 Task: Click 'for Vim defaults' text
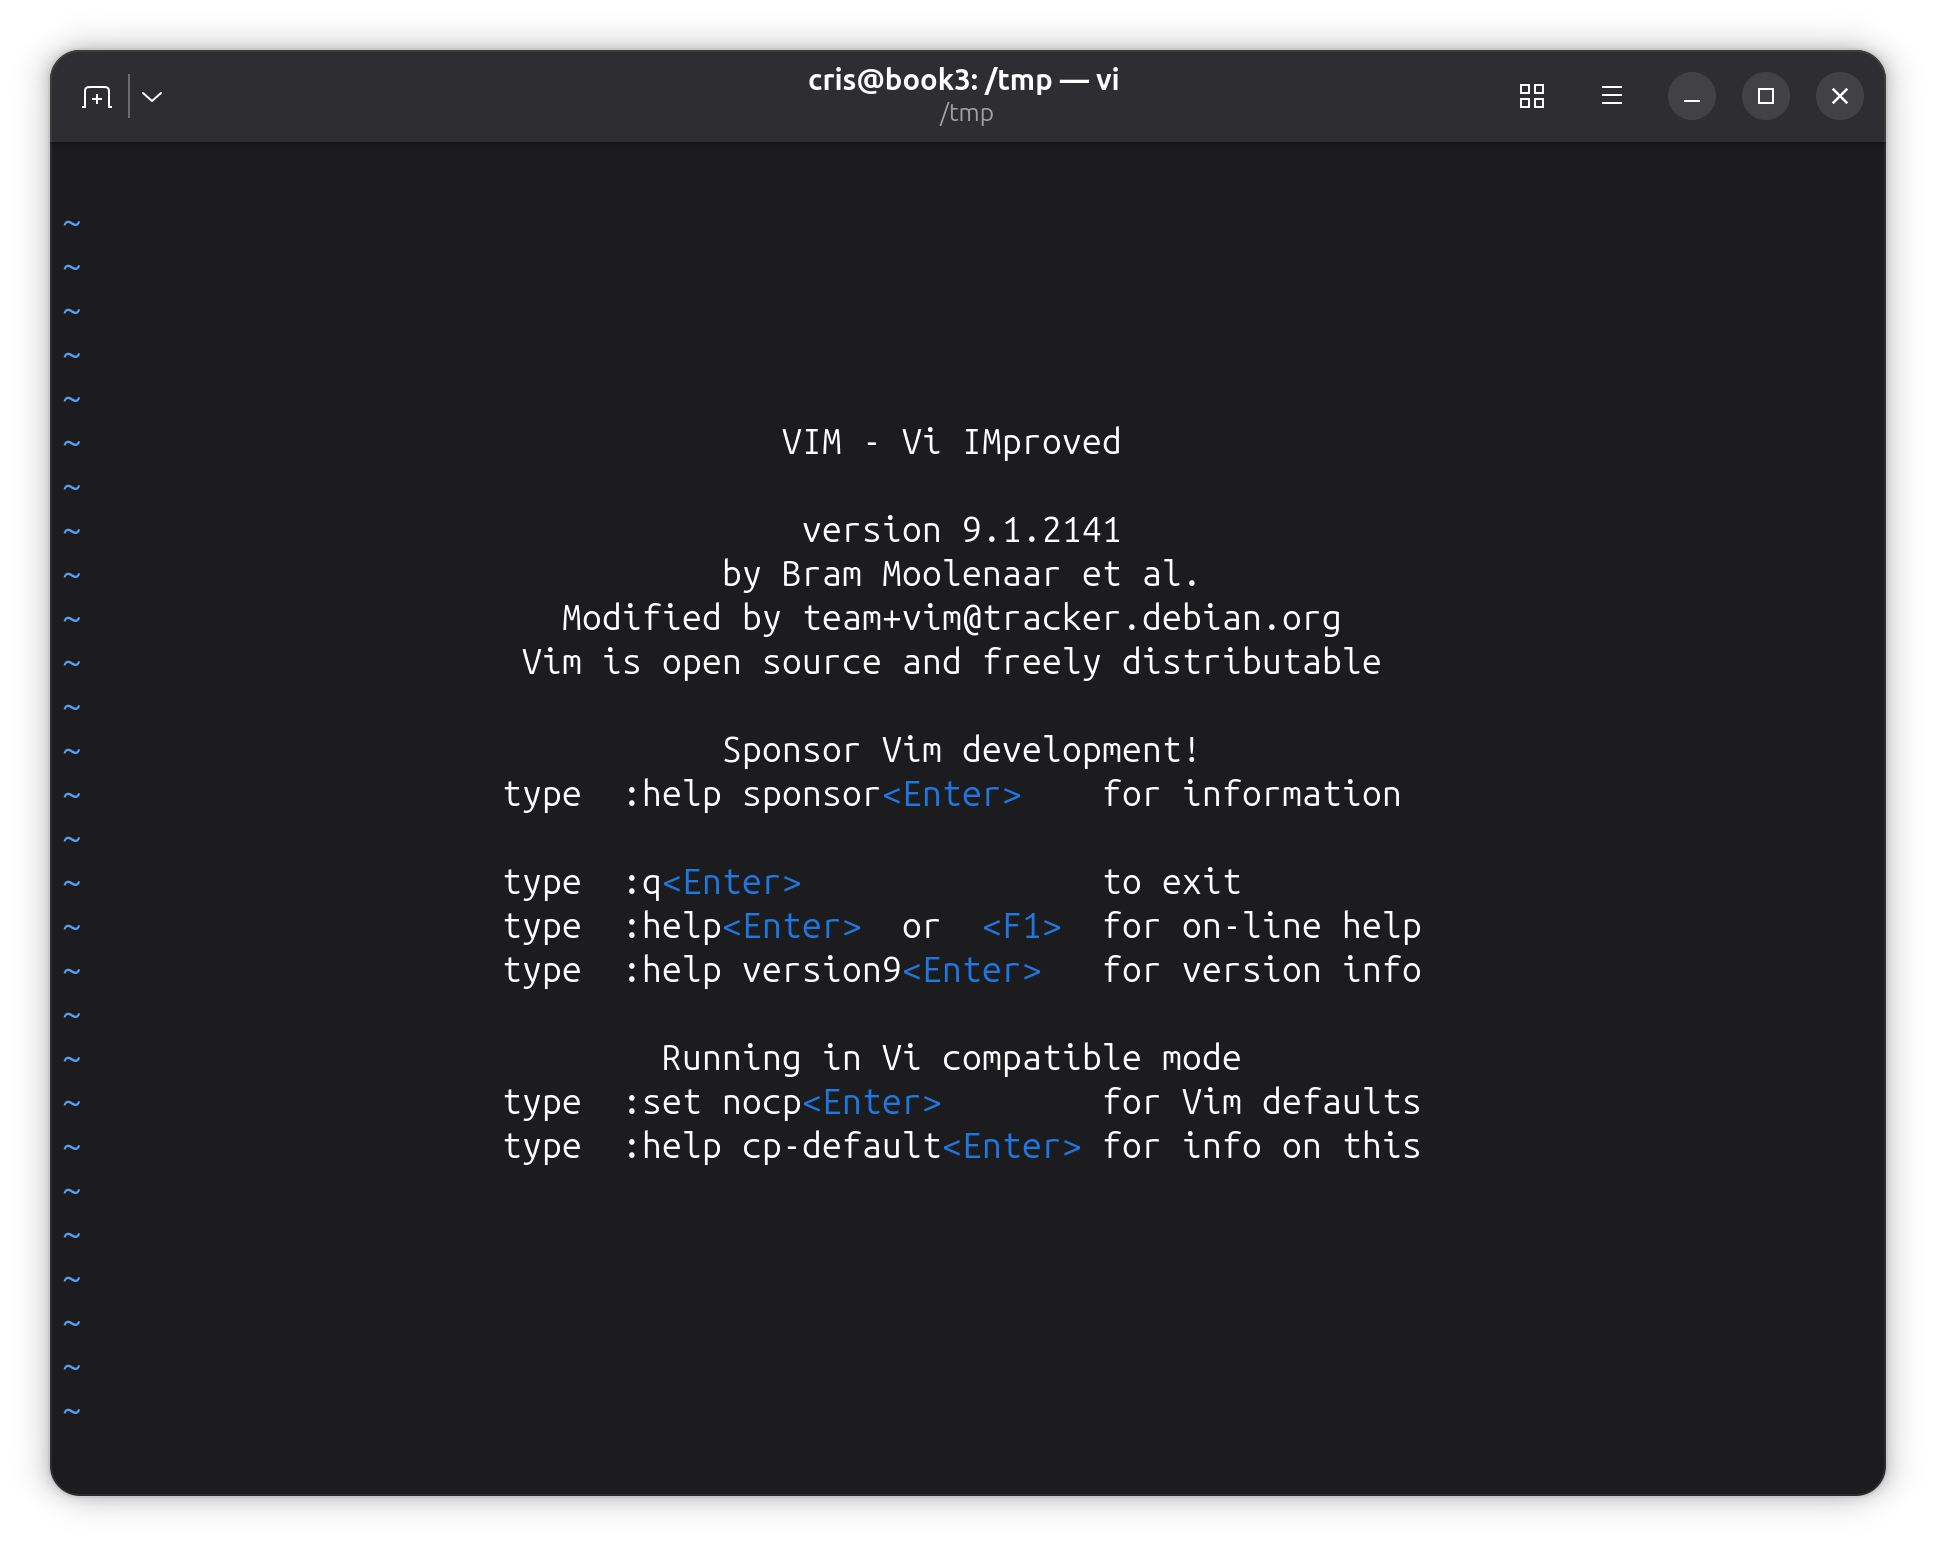[x=1261, y=1102]
